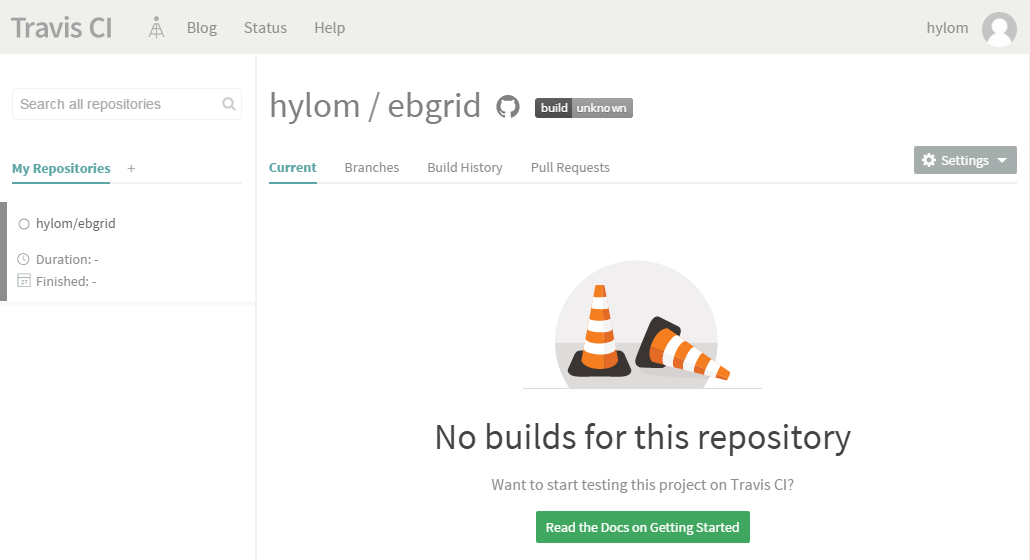The width and height of the screenshot is (1030, 560).
Task: Click the Finished: - text
Action: point(66,281)
